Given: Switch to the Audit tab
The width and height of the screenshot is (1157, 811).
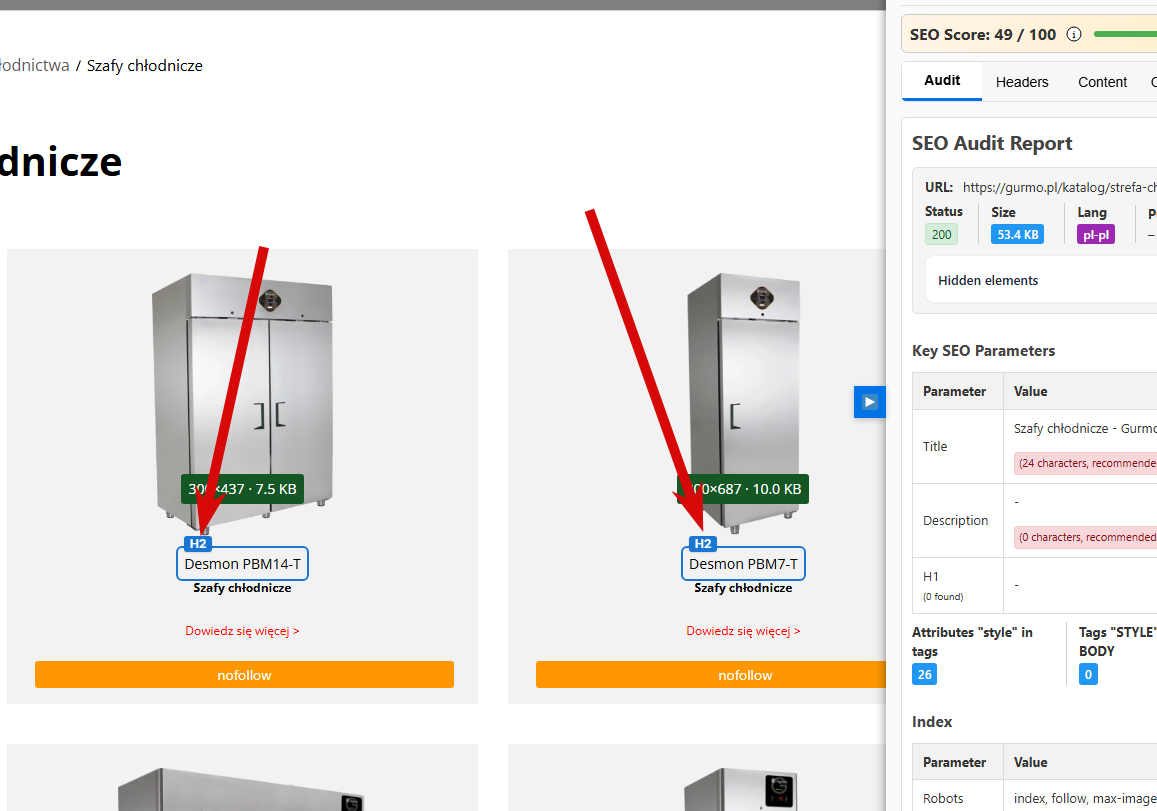Looking at the screenshot, I should pyautogui.click(x=942, y=80).
